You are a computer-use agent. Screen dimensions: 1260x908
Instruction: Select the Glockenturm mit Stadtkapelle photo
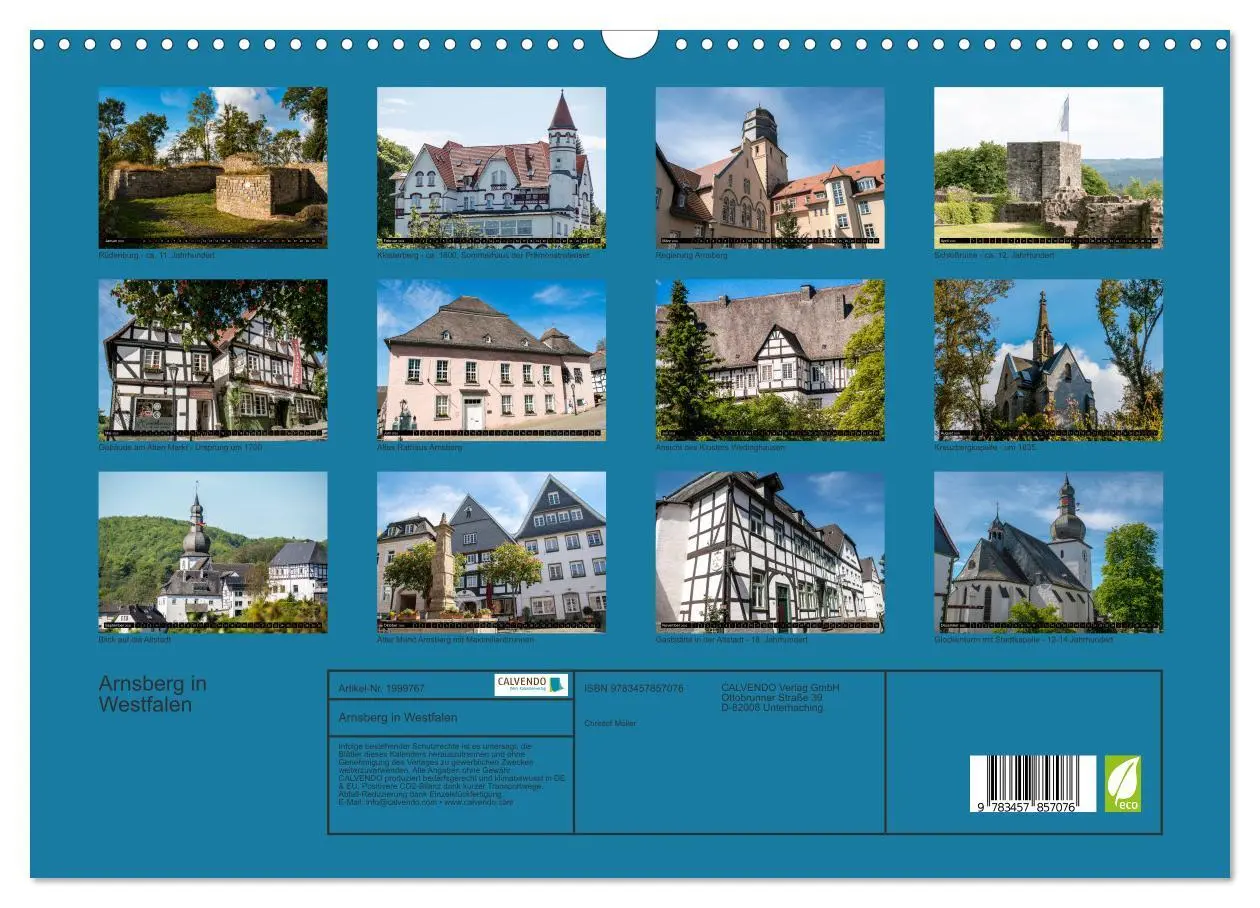pos(1048,552)
